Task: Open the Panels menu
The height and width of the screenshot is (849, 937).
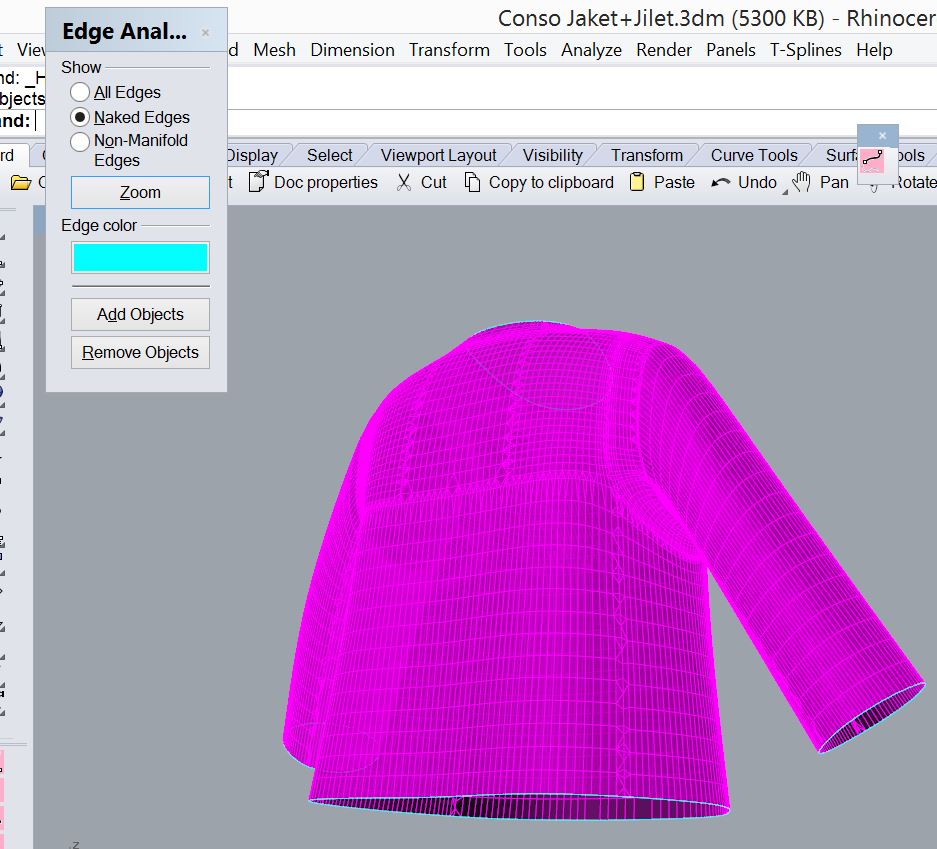Action: click(730, 50)
